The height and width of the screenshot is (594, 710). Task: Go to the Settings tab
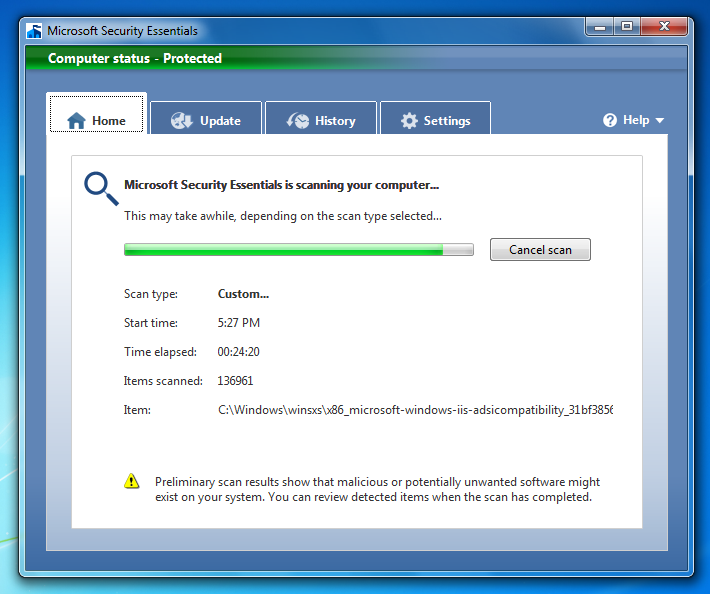(436, 118)
